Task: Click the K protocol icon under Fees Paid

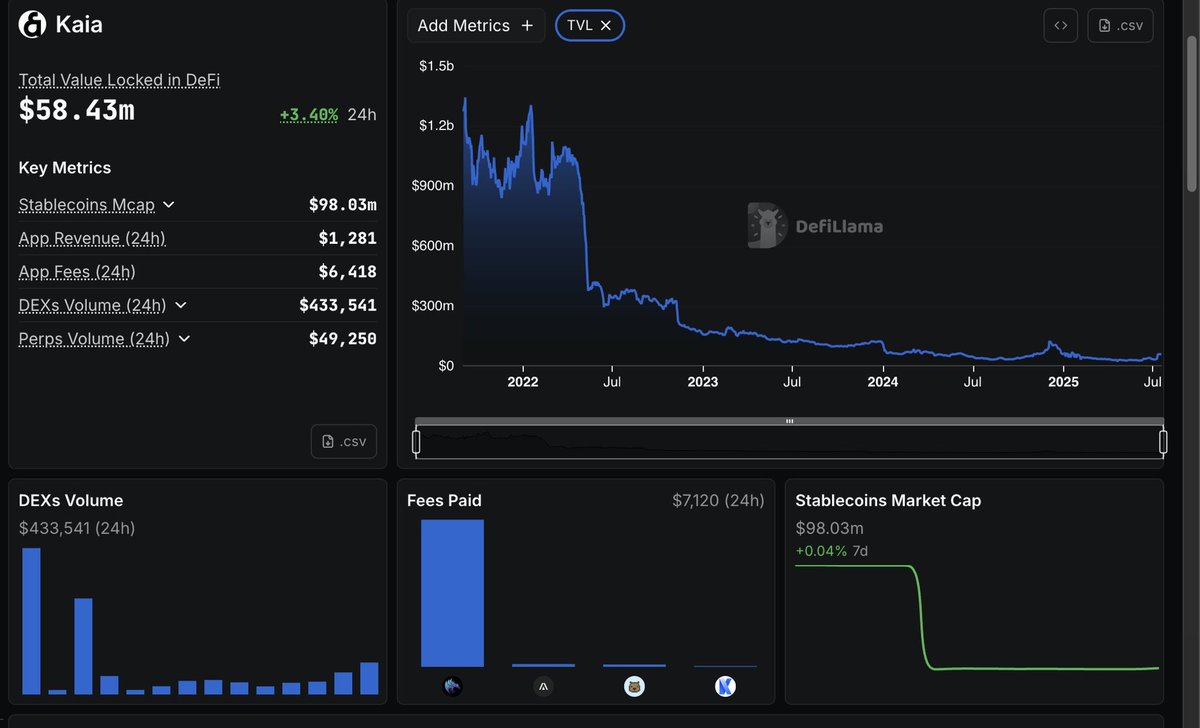Action: tap(725, 686)
